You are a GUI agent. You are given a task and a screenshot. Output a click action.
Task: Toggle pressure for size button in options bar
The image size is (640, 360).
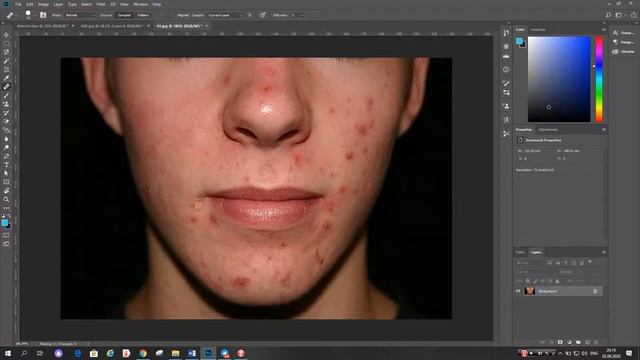coord(263,15)
